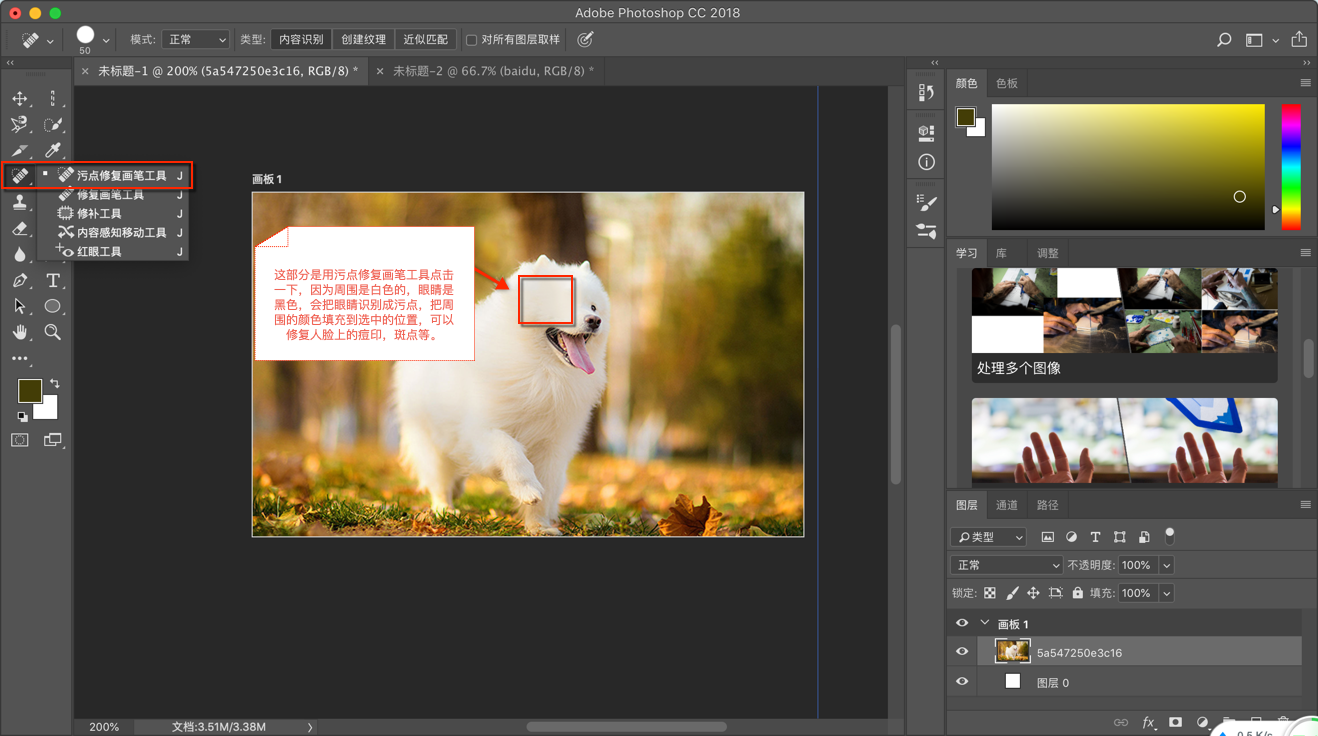Select the Zoom tool in toolbar
This screenshot has height=736, width=1318.
53,332
